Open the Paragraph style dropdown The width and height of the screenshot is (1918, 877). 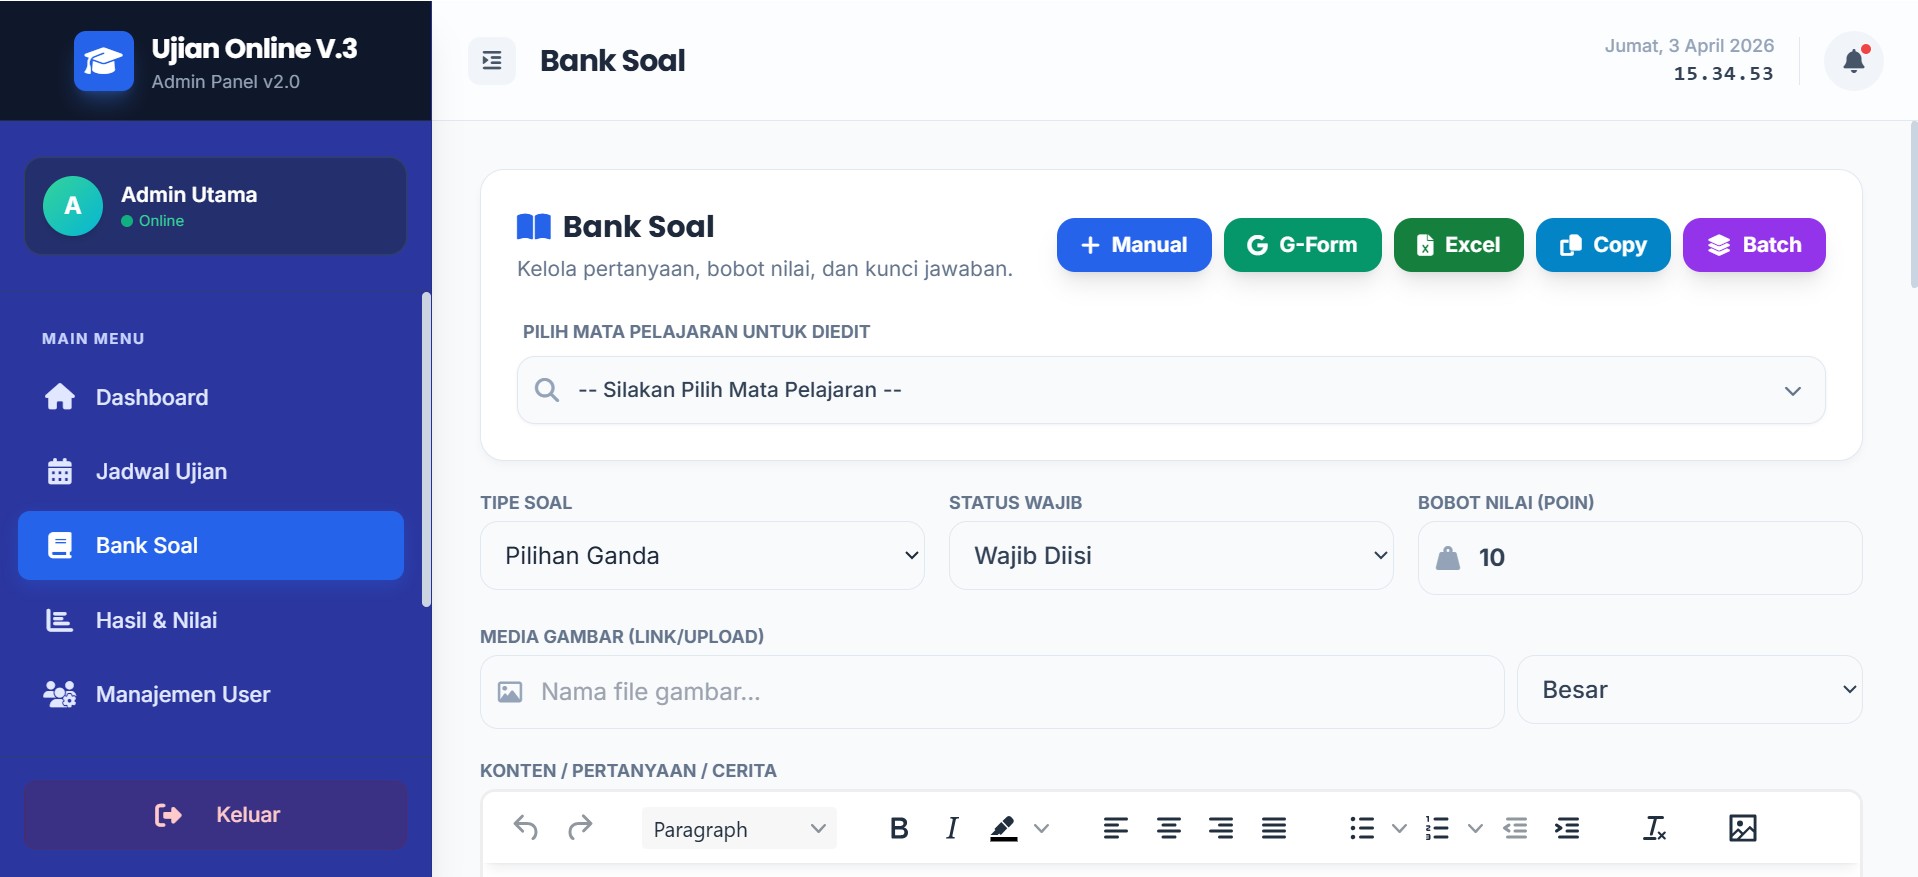point(738,829)
